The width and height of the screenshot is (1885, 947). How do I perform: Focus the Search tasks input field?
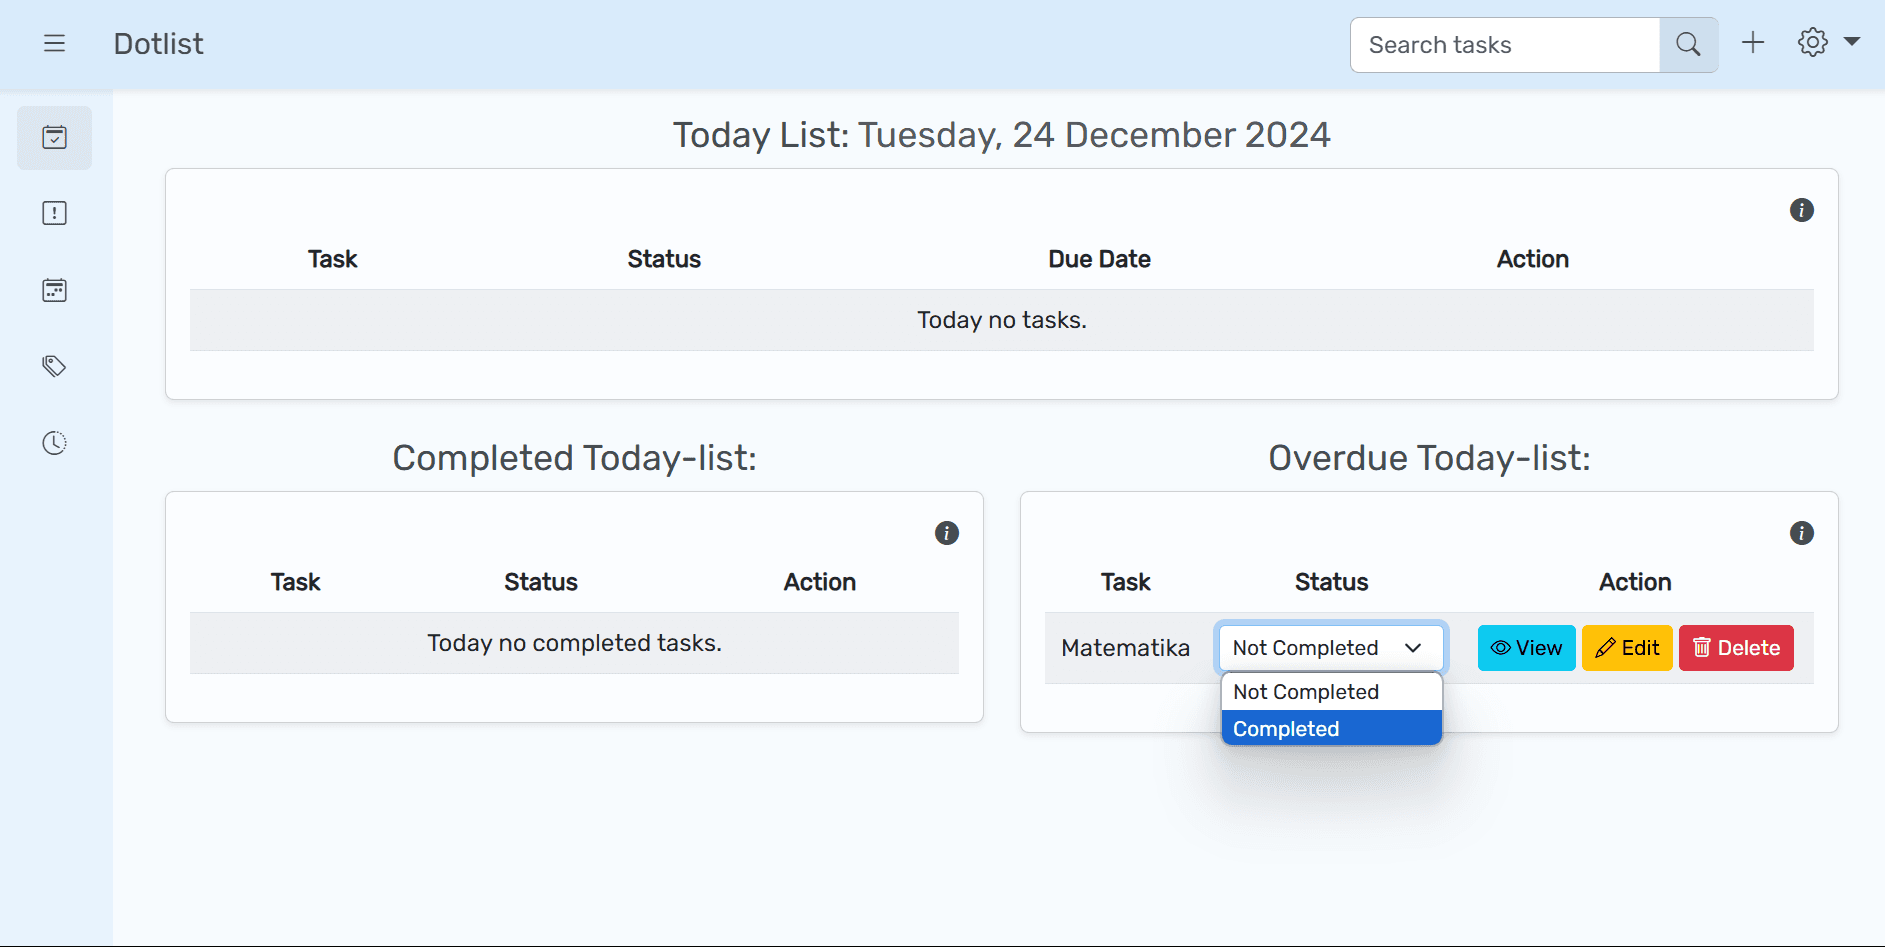pyautogui.click(x=1505, y=45)
